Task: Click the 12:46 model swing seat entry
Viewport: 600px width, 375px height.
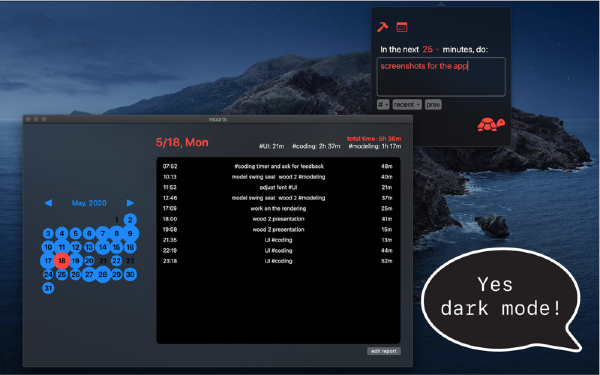Action: 278,198
